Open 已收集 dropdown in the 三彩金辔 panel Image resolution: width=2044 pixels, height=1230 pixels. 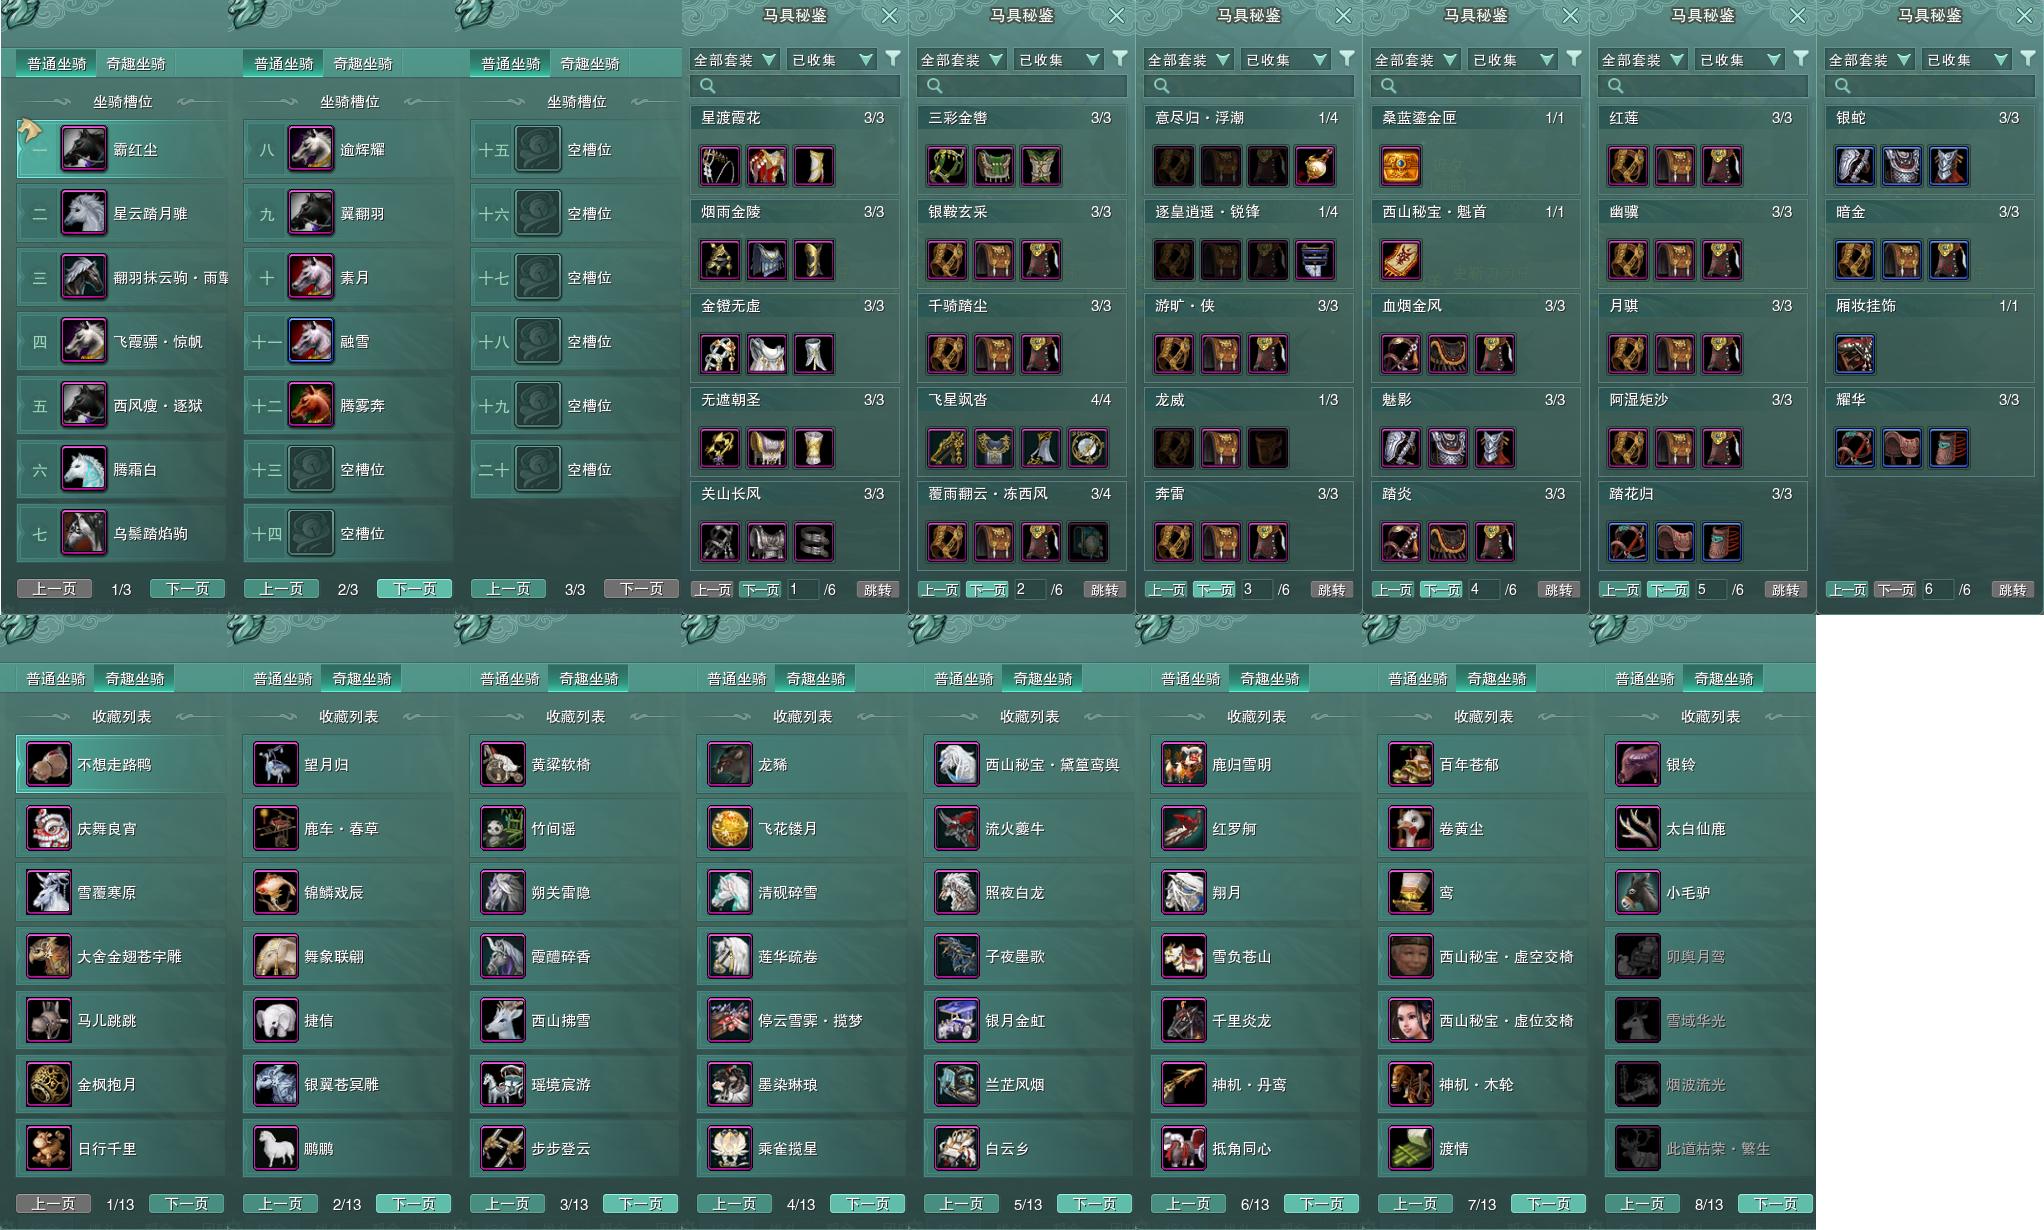(x=1059, y=60)
